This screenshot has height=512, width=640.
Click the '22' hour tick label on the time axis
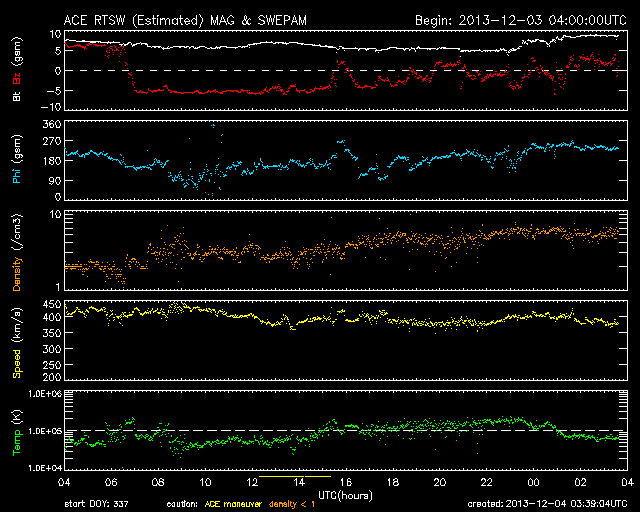tap(487, 482)
